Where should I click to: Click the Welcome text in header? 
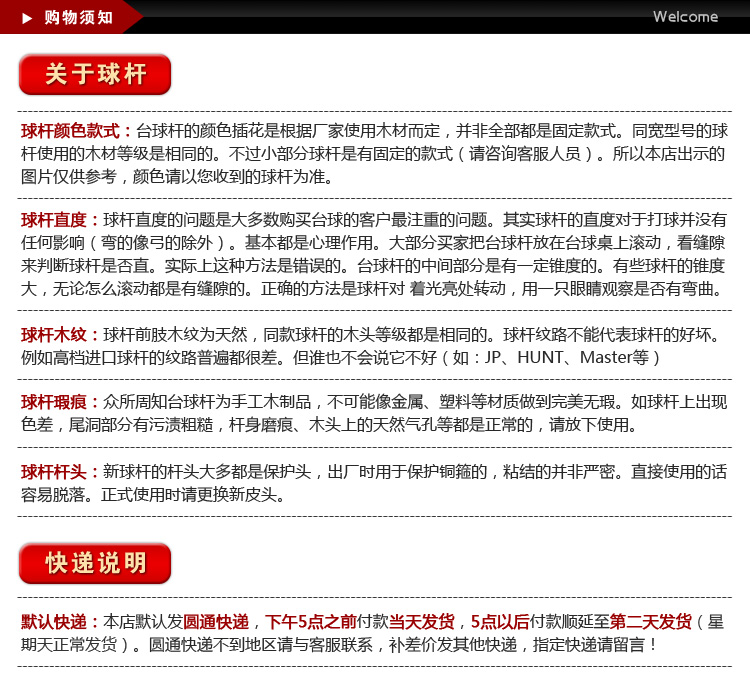click(685, 17)
